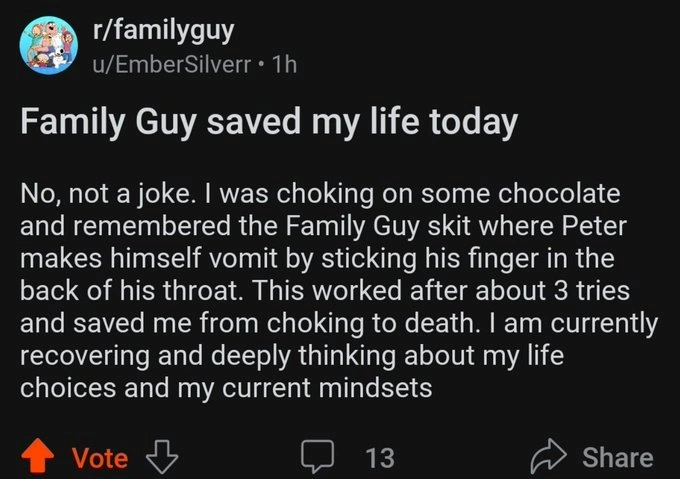Open the post titled Family Guy saved my life today
This screenshot has height=479, width=680.
coord(270,123)
